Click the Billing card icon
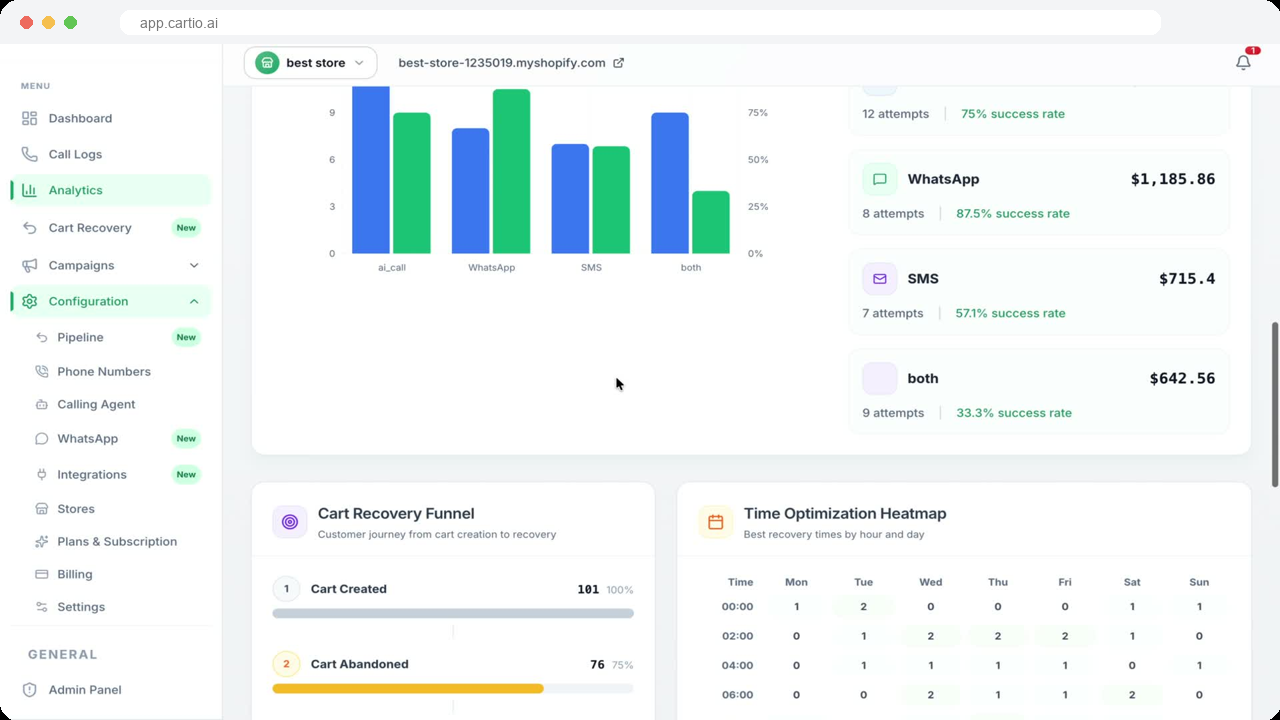Image resolution: width=1280 pixels, height=720 pixels. [x=41, y=574]
